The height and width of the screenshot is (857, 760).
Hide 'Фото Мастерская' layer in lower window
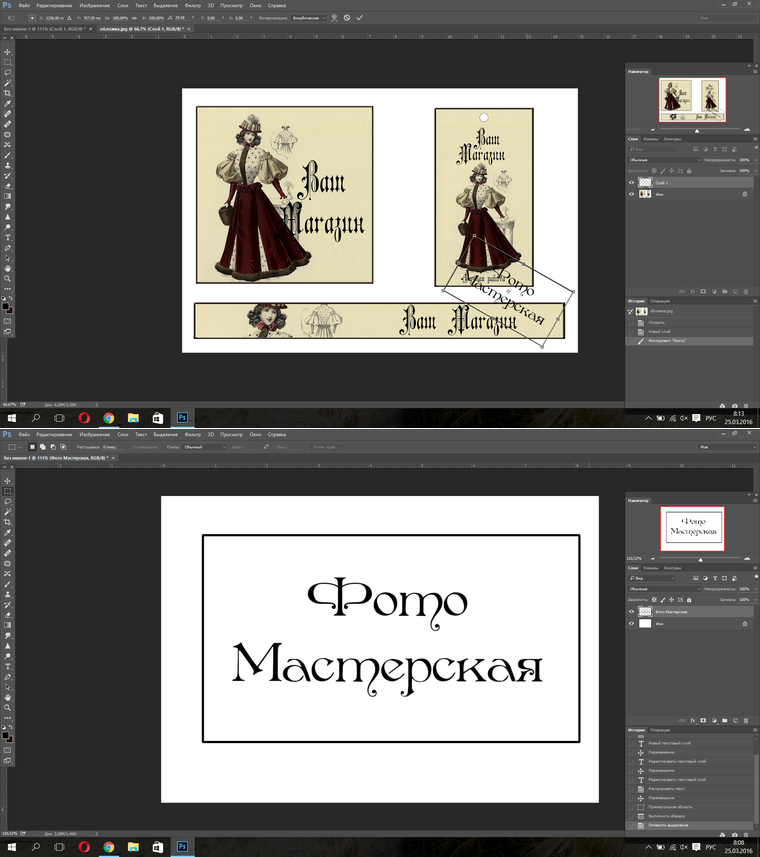coord(632,612)
